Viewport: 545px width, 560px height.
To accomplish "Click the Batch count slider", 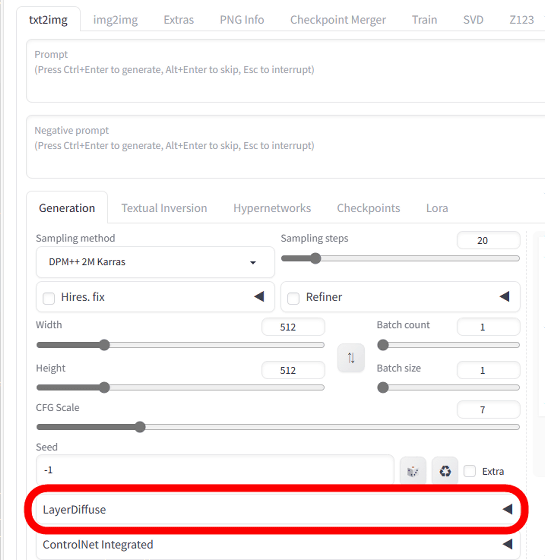I will pyautogui.click(x=449, y=345).
